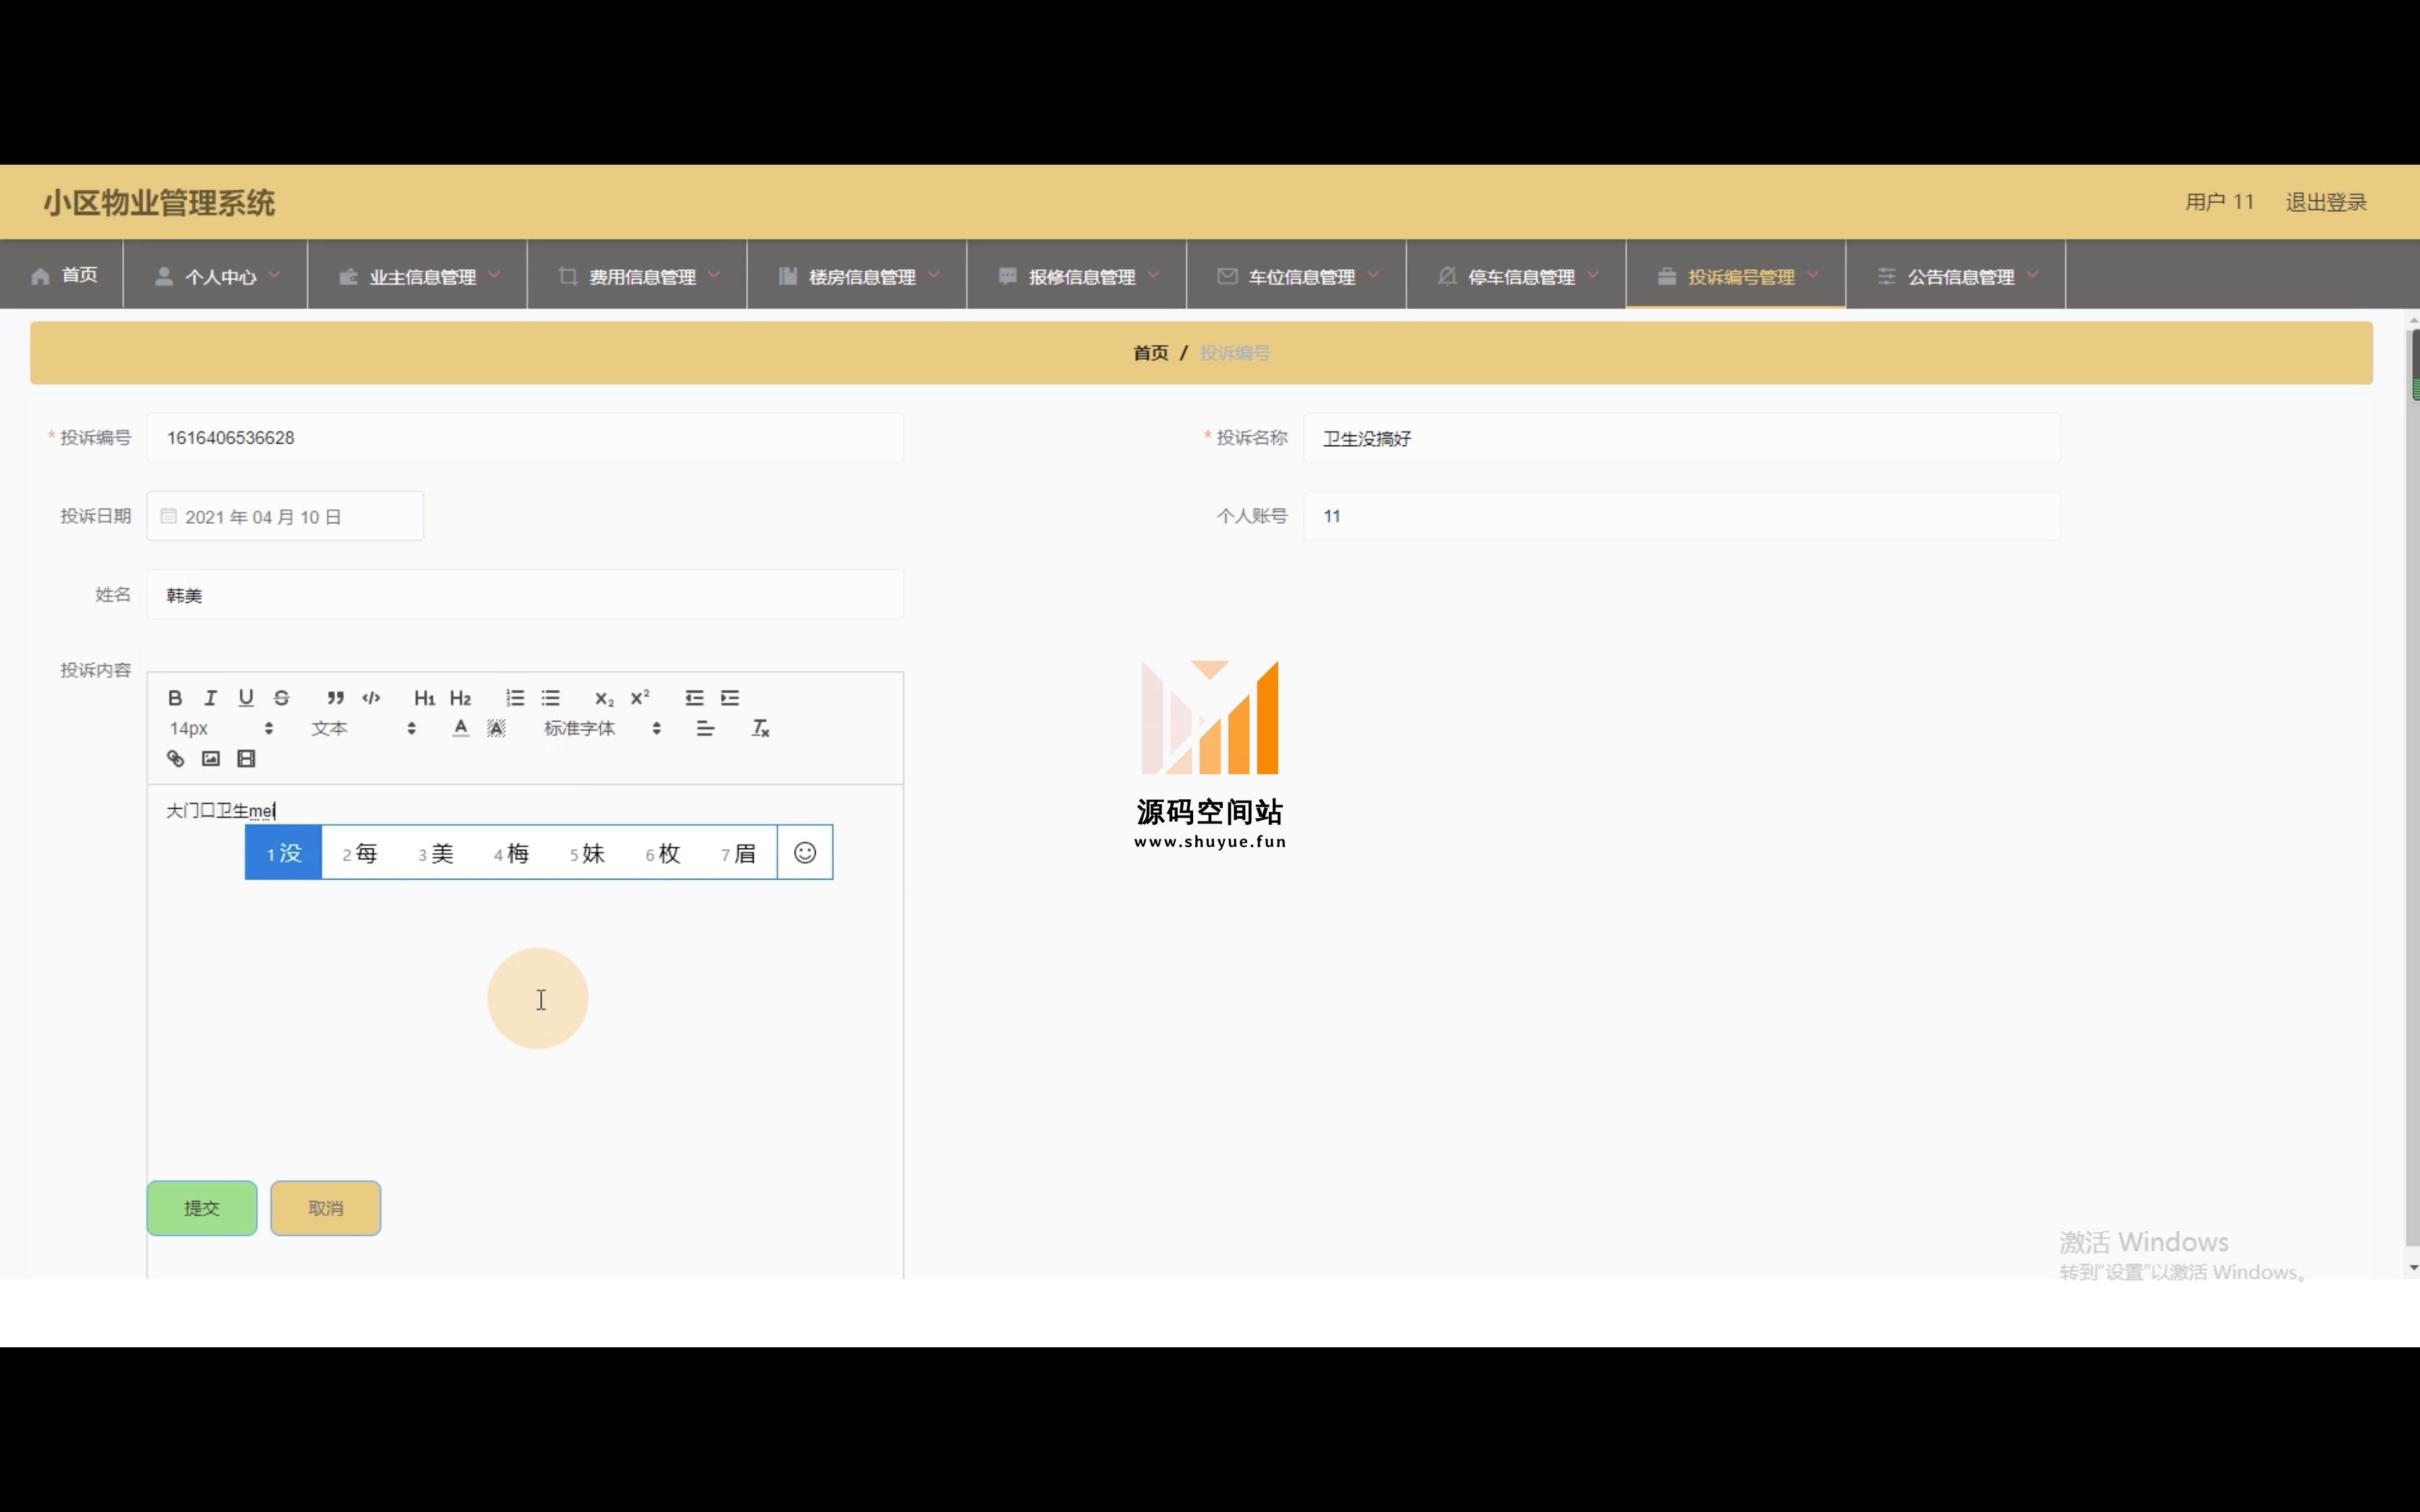Focus the 个人账号 input field
The height and width of the screenshot is (1512, 2420).
point(1682,516)
